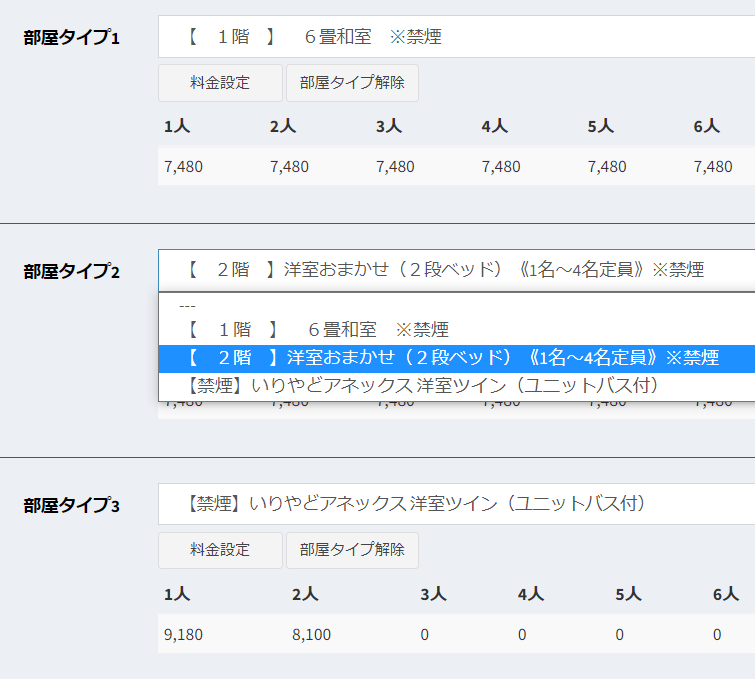The height and width of the screenshot is (679, 755).
Task: Click the 3人 column header in 部屋タイプ3
Action: [433, 594]
